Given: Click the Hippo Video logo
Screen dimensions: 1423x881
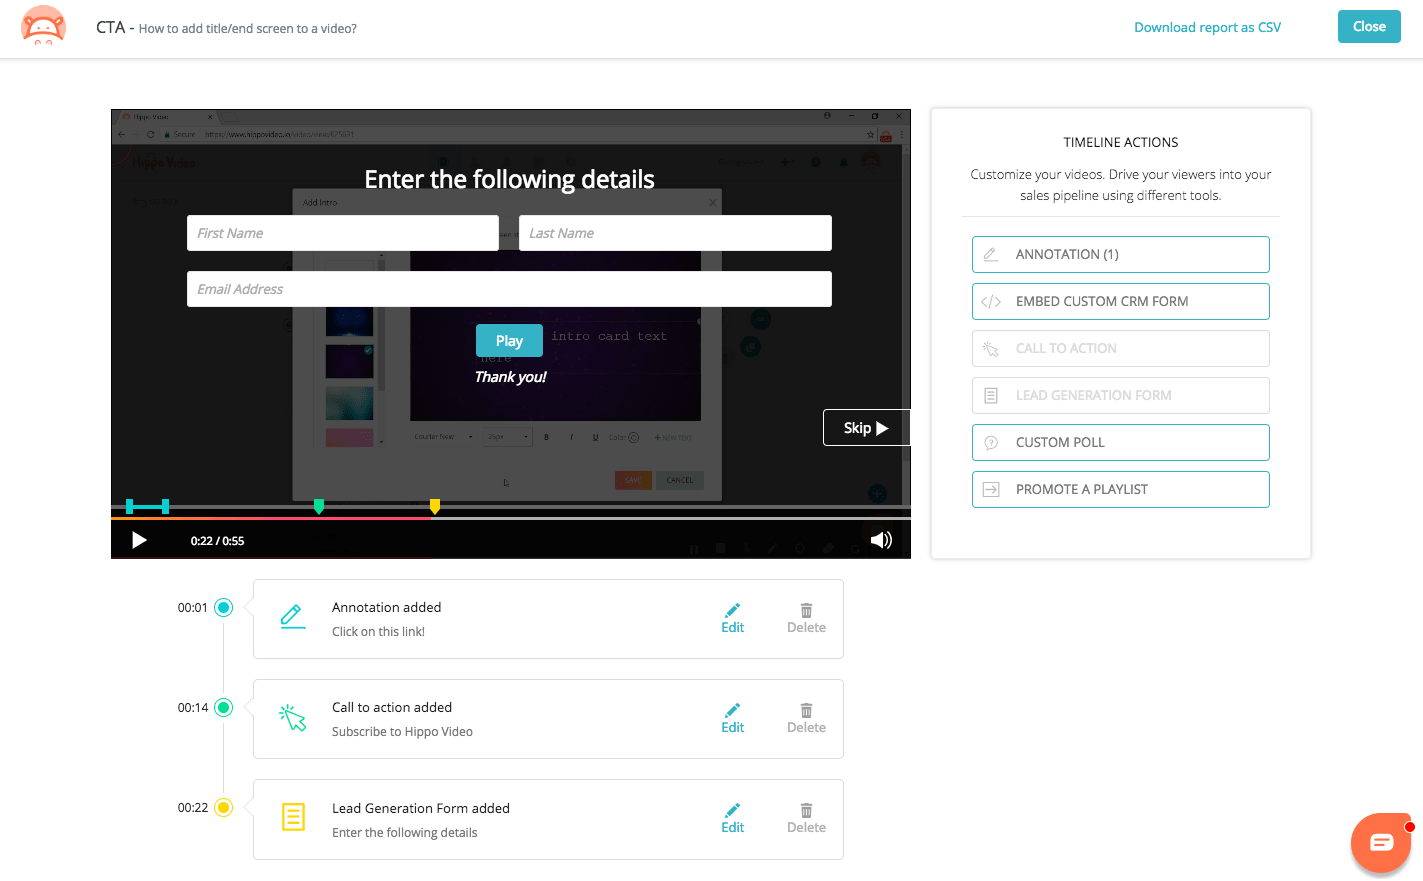Looking at the screenshot, I should tap(43, 27).
